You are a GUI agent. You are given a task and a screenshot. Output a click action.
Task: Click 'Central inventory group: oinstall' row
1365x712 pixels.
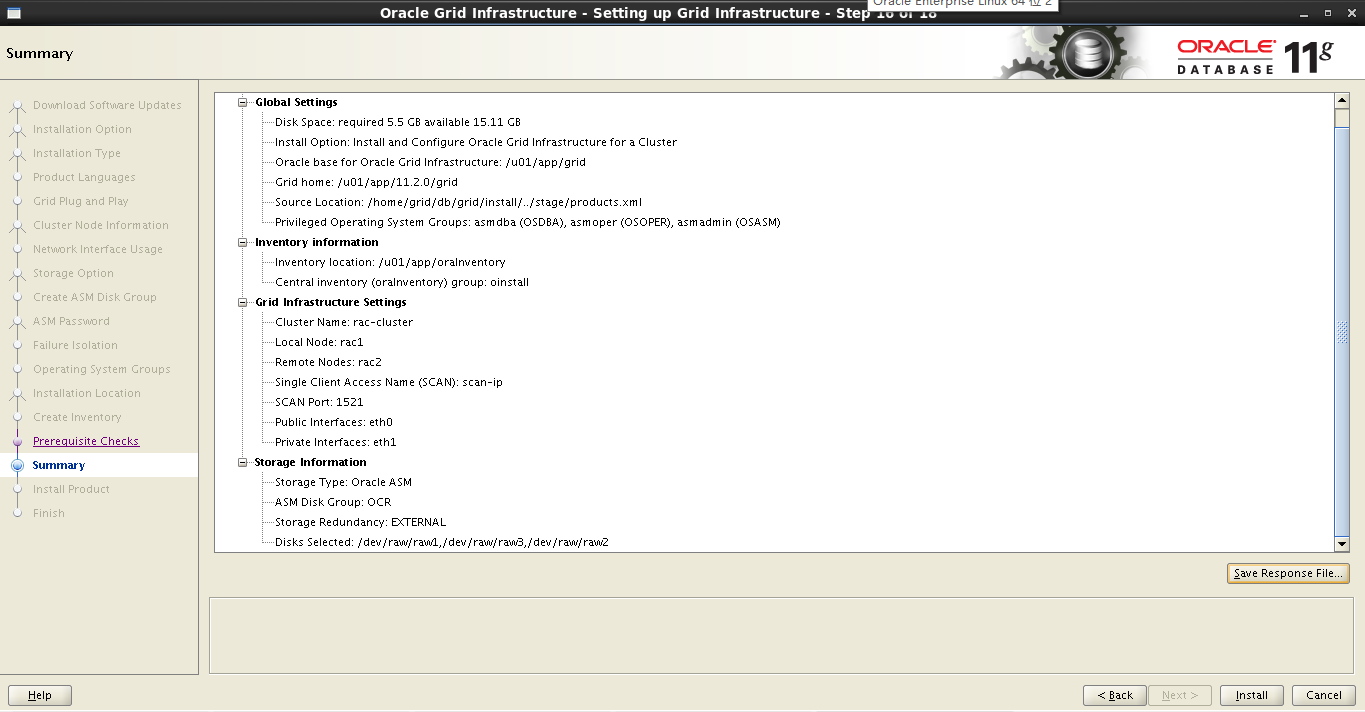coord(402,282)
